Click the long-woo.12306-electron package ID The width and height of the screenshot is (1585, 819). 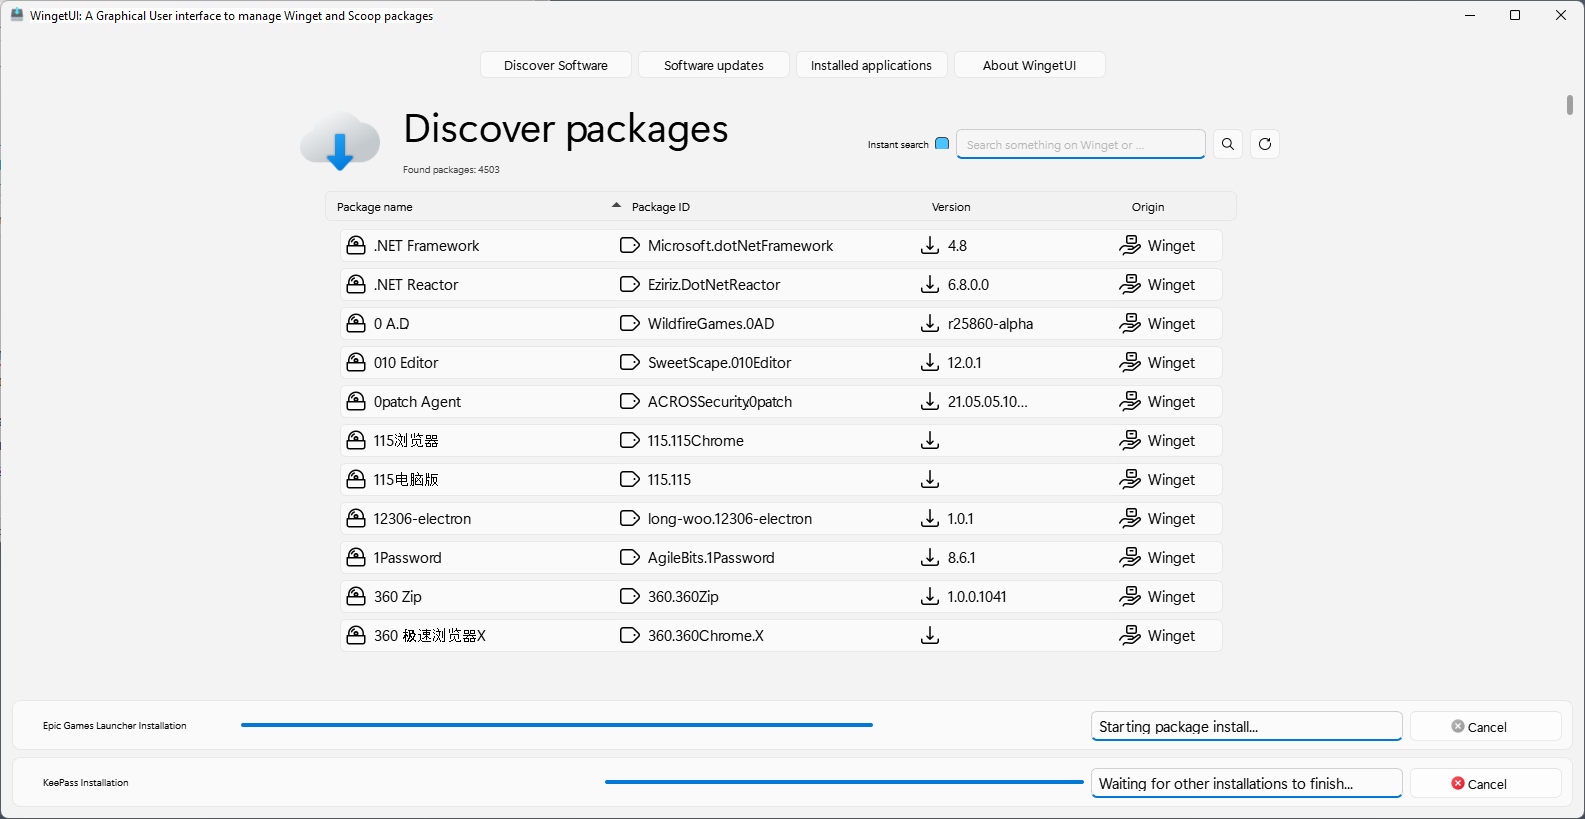730,518
